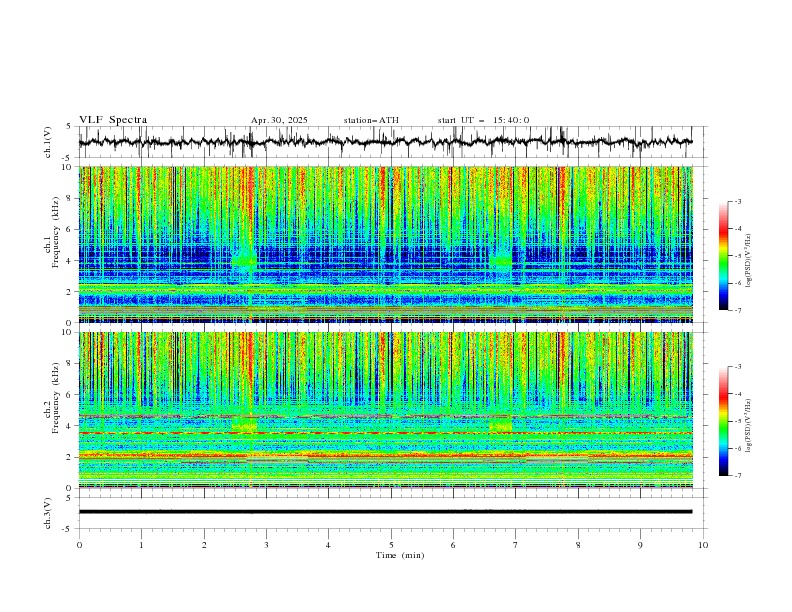Viewport: 792px width, 612px height.
Task: Click the "station=ATH" header text
Action: [371, 120]
